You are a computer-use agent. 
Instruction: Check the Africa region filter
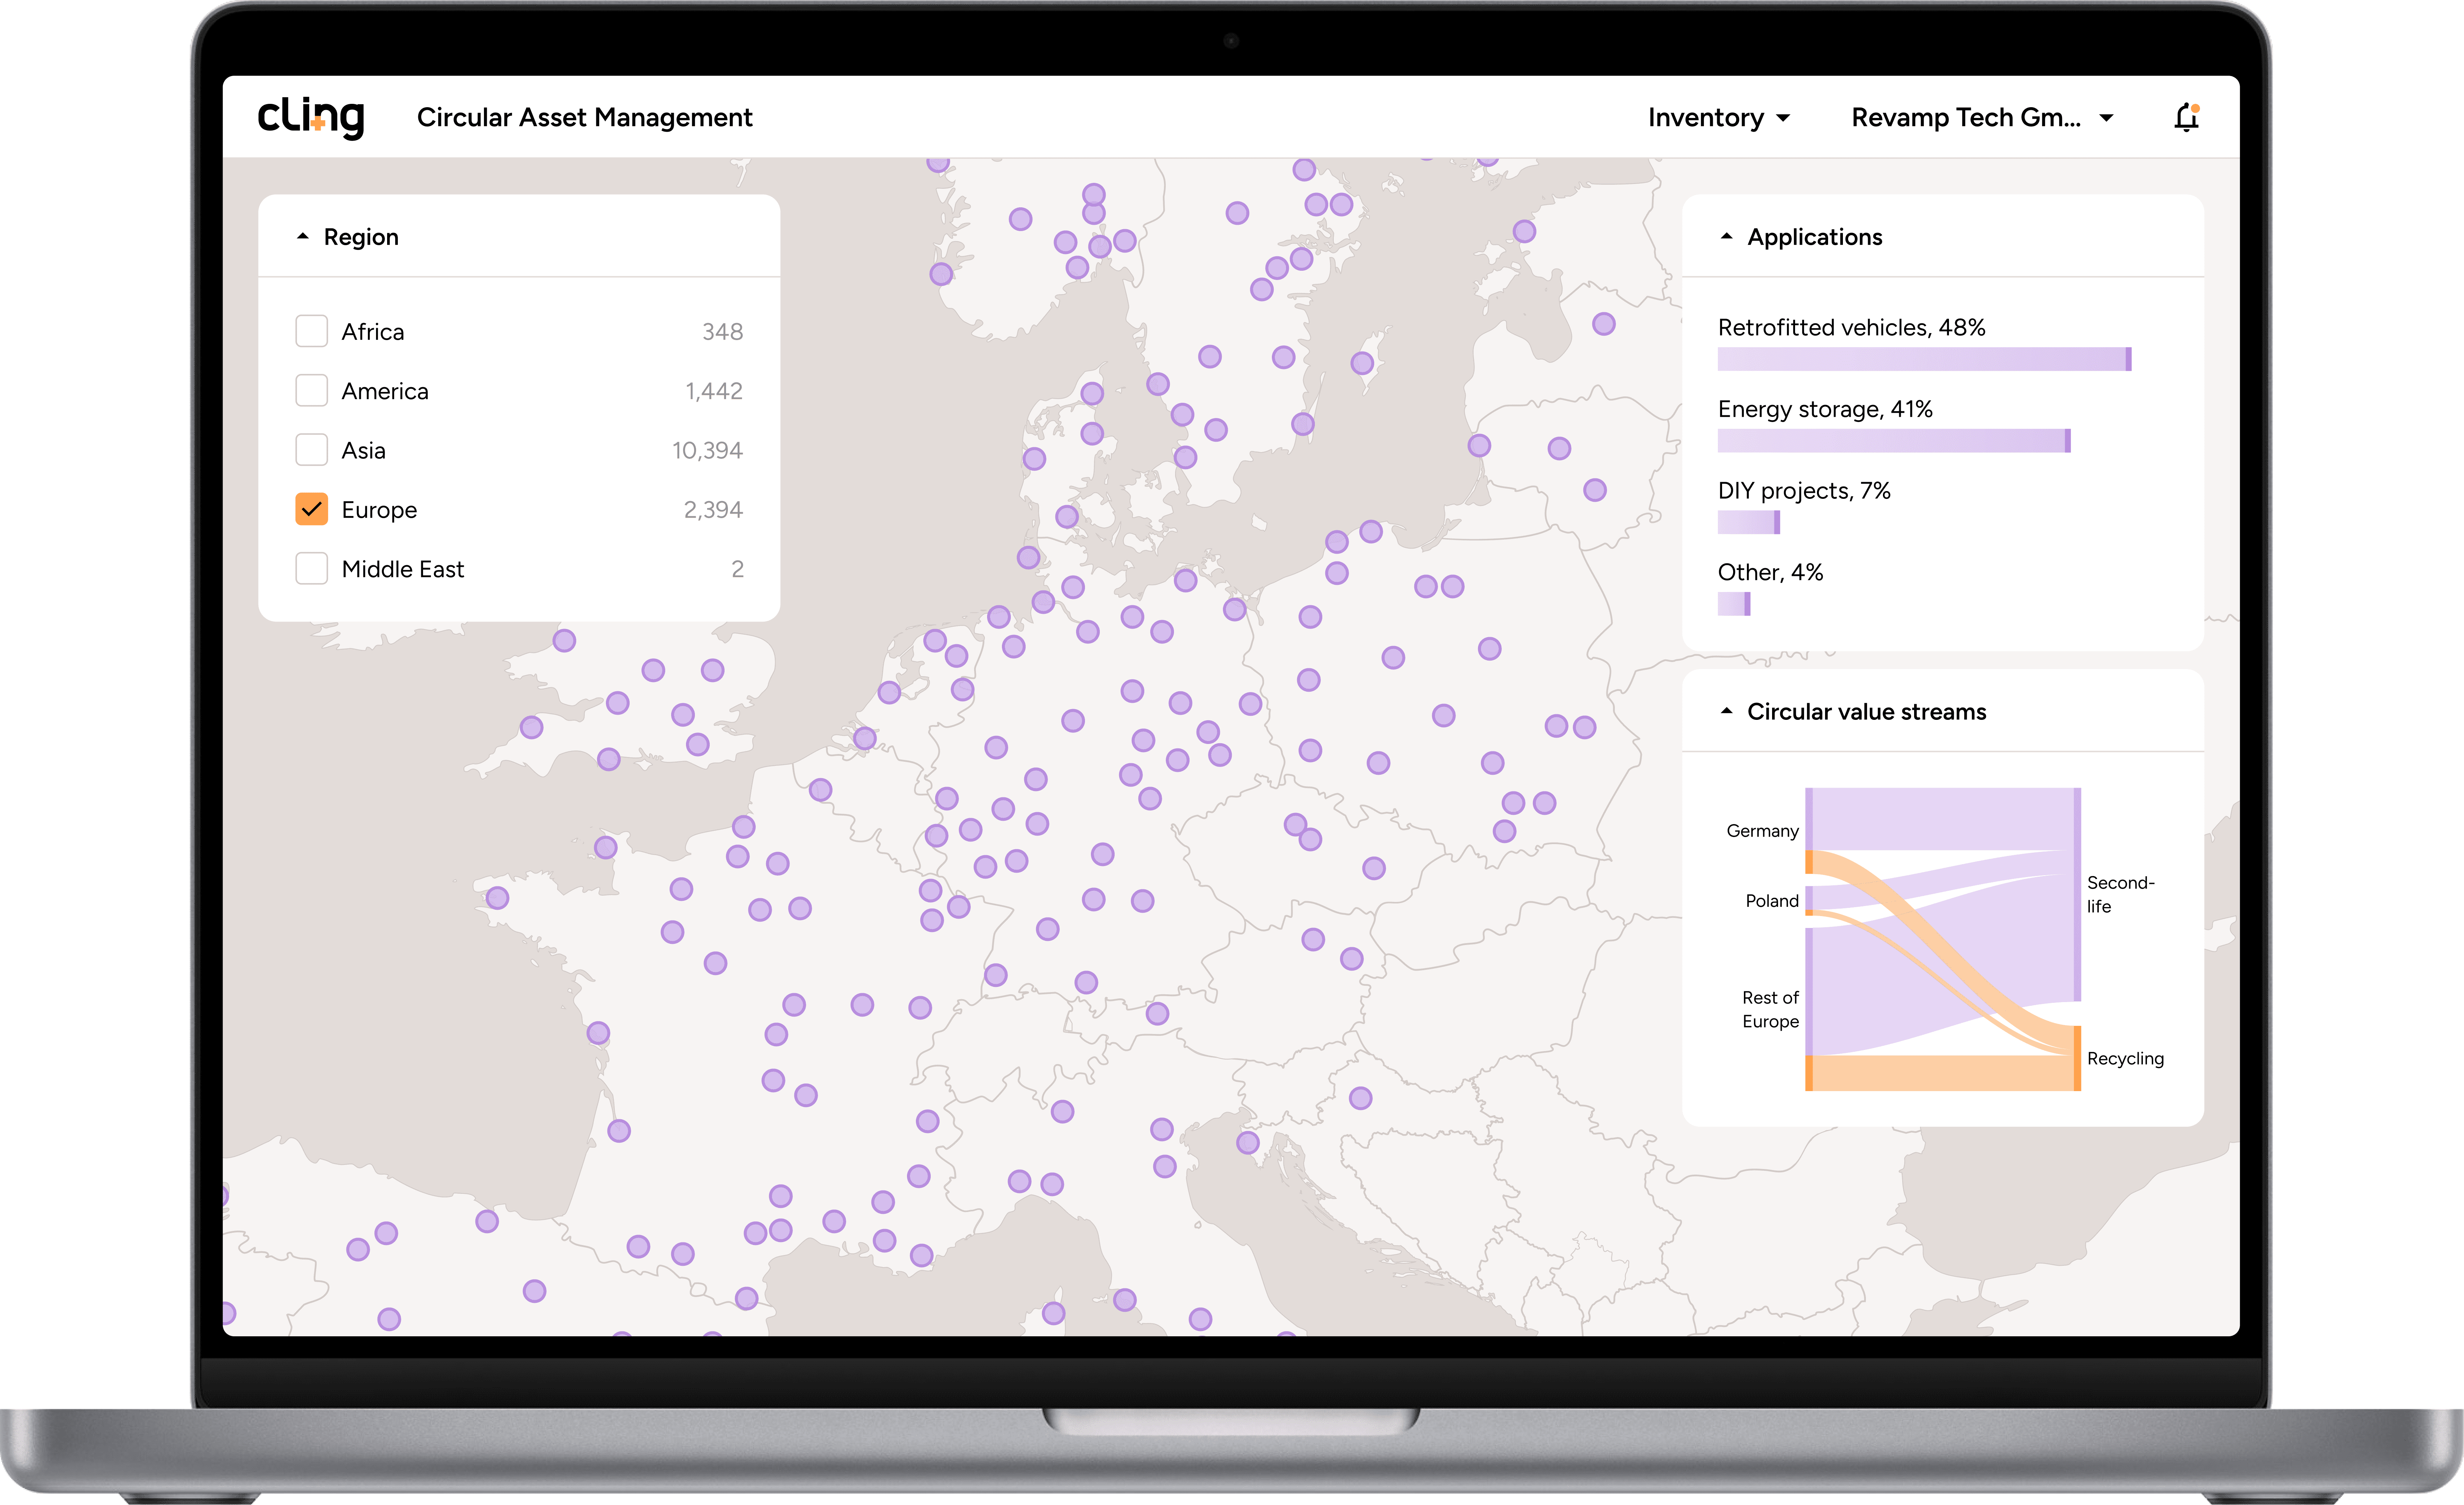tap(312, 331)
